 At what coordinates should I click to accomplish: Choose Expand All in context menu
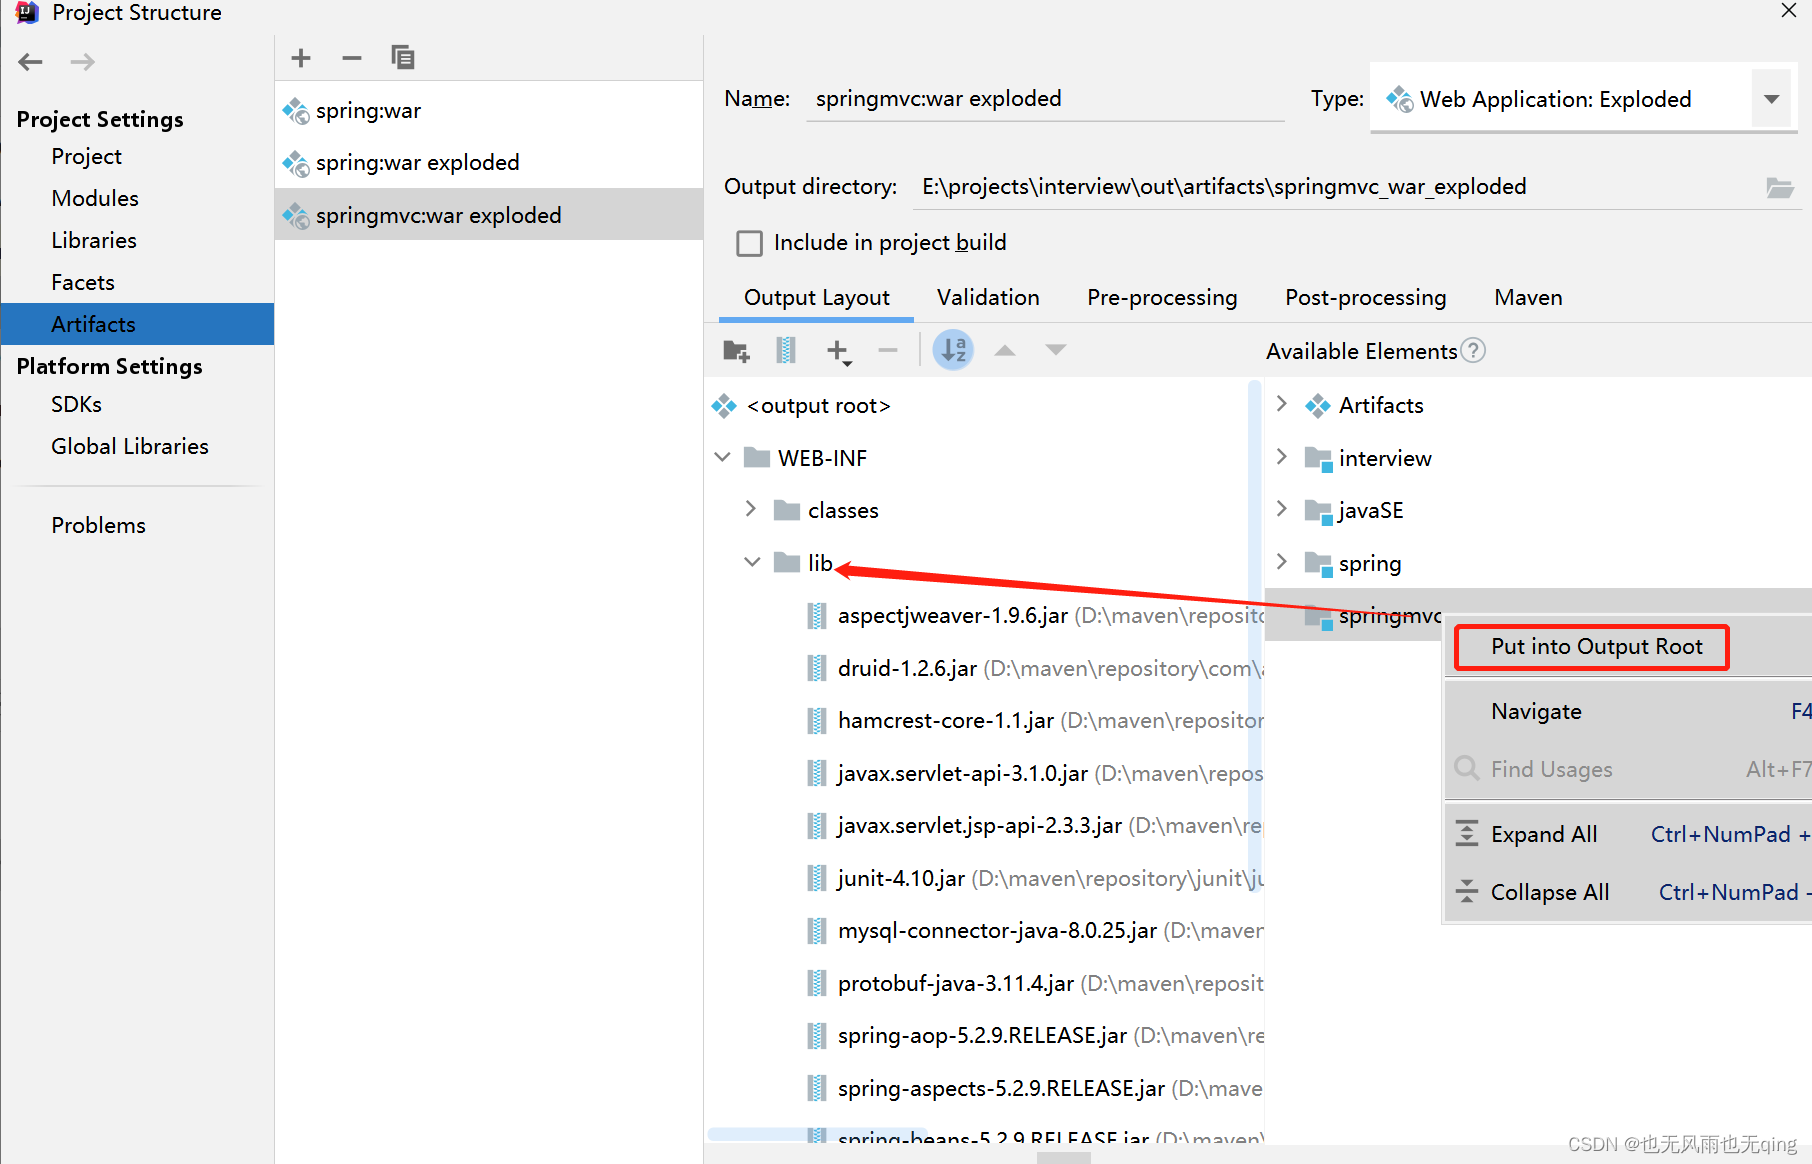(x=1630, y=835)
